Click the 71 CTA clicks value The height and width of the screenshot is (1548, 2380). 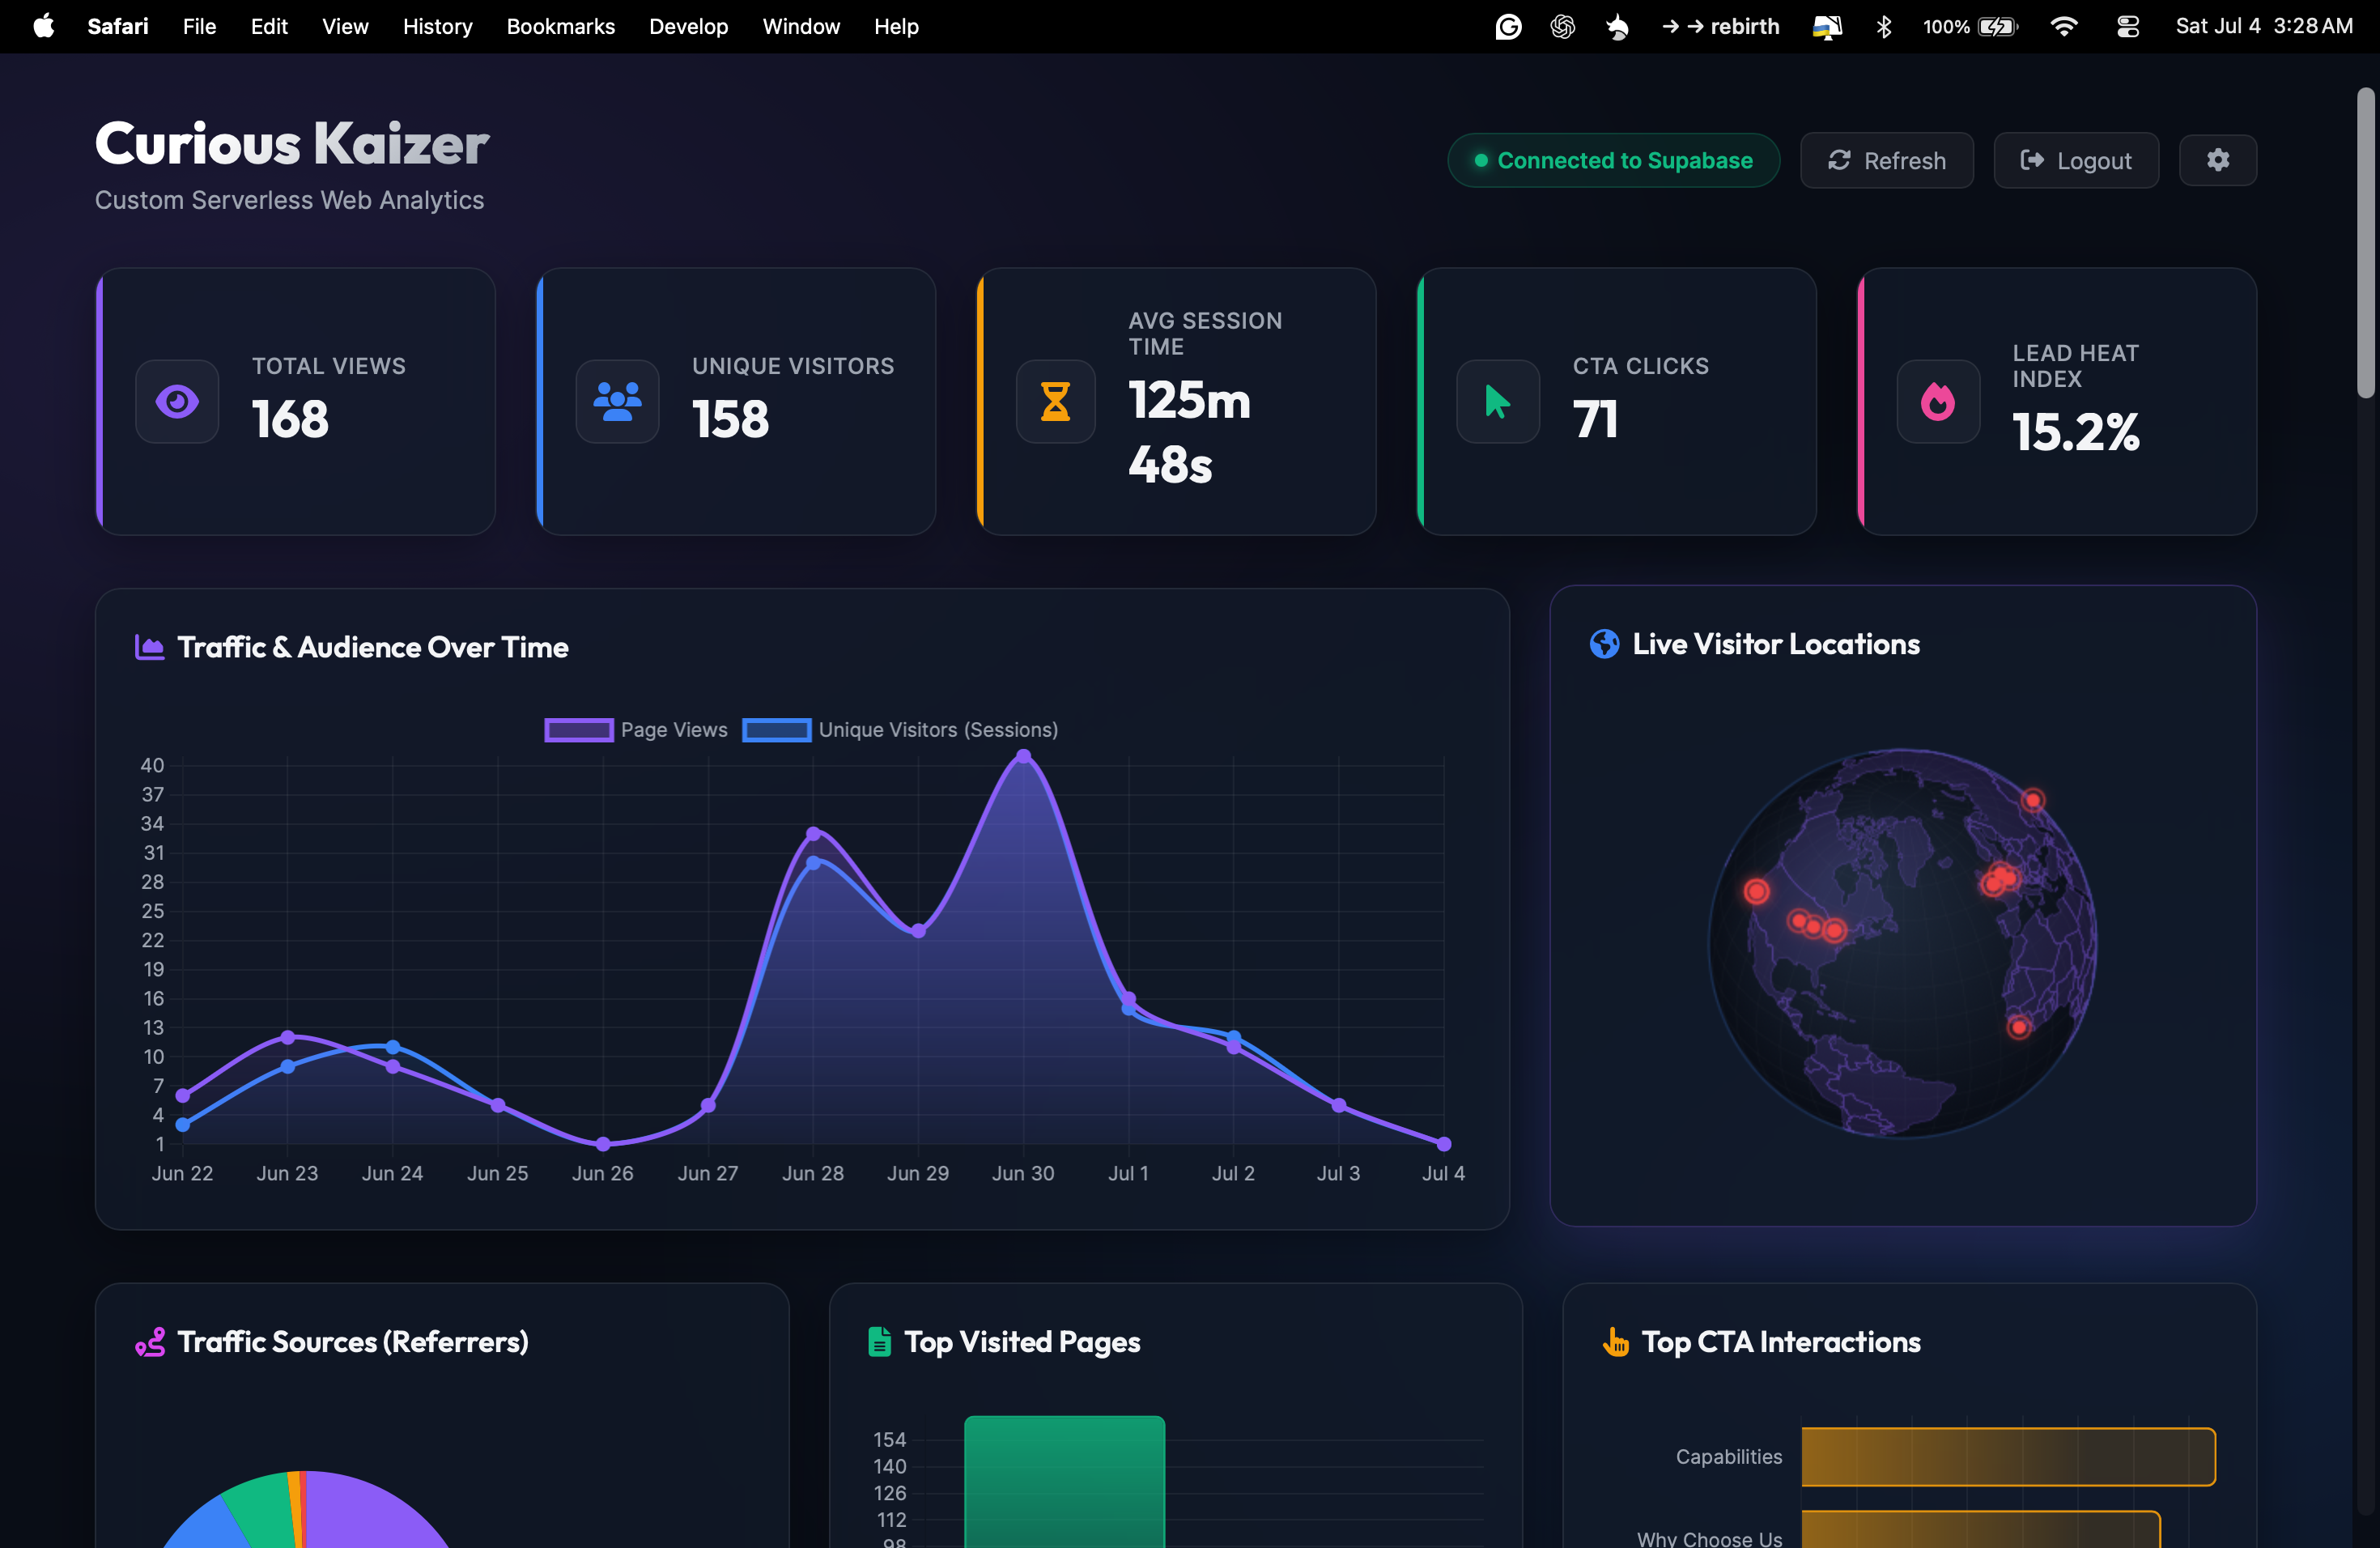tap(1595, 419)
